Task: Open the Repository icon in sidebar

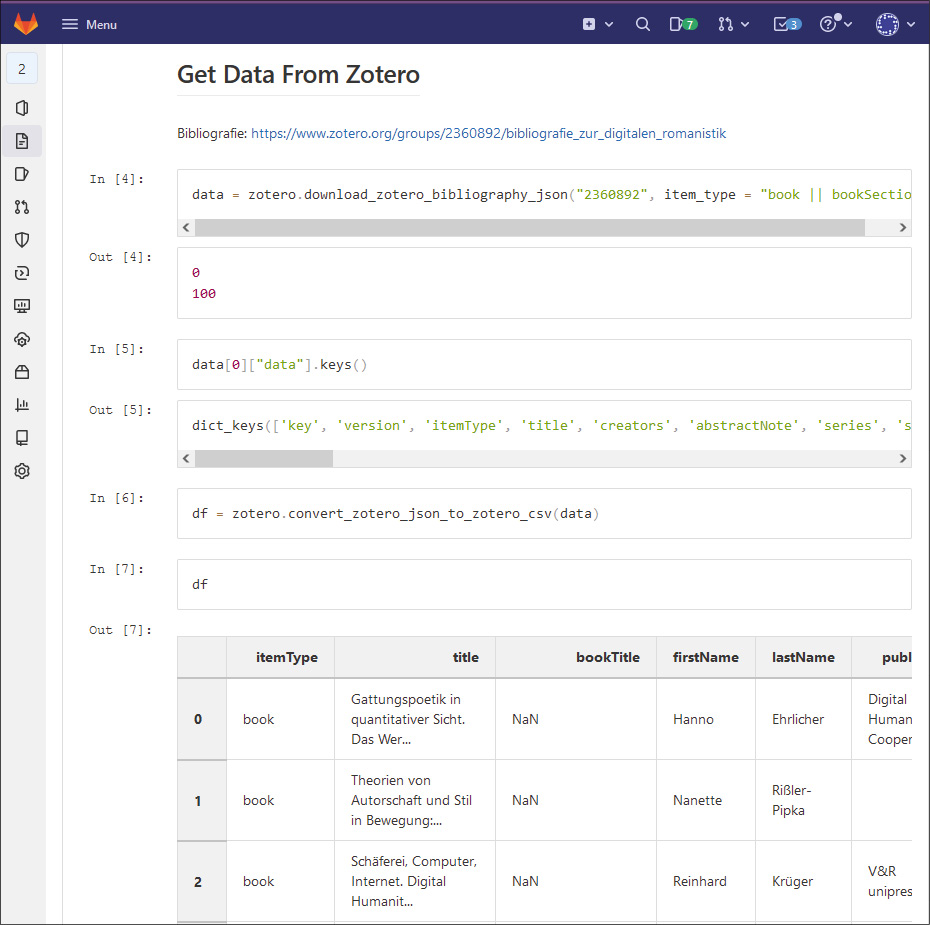Action: (22, 141)
